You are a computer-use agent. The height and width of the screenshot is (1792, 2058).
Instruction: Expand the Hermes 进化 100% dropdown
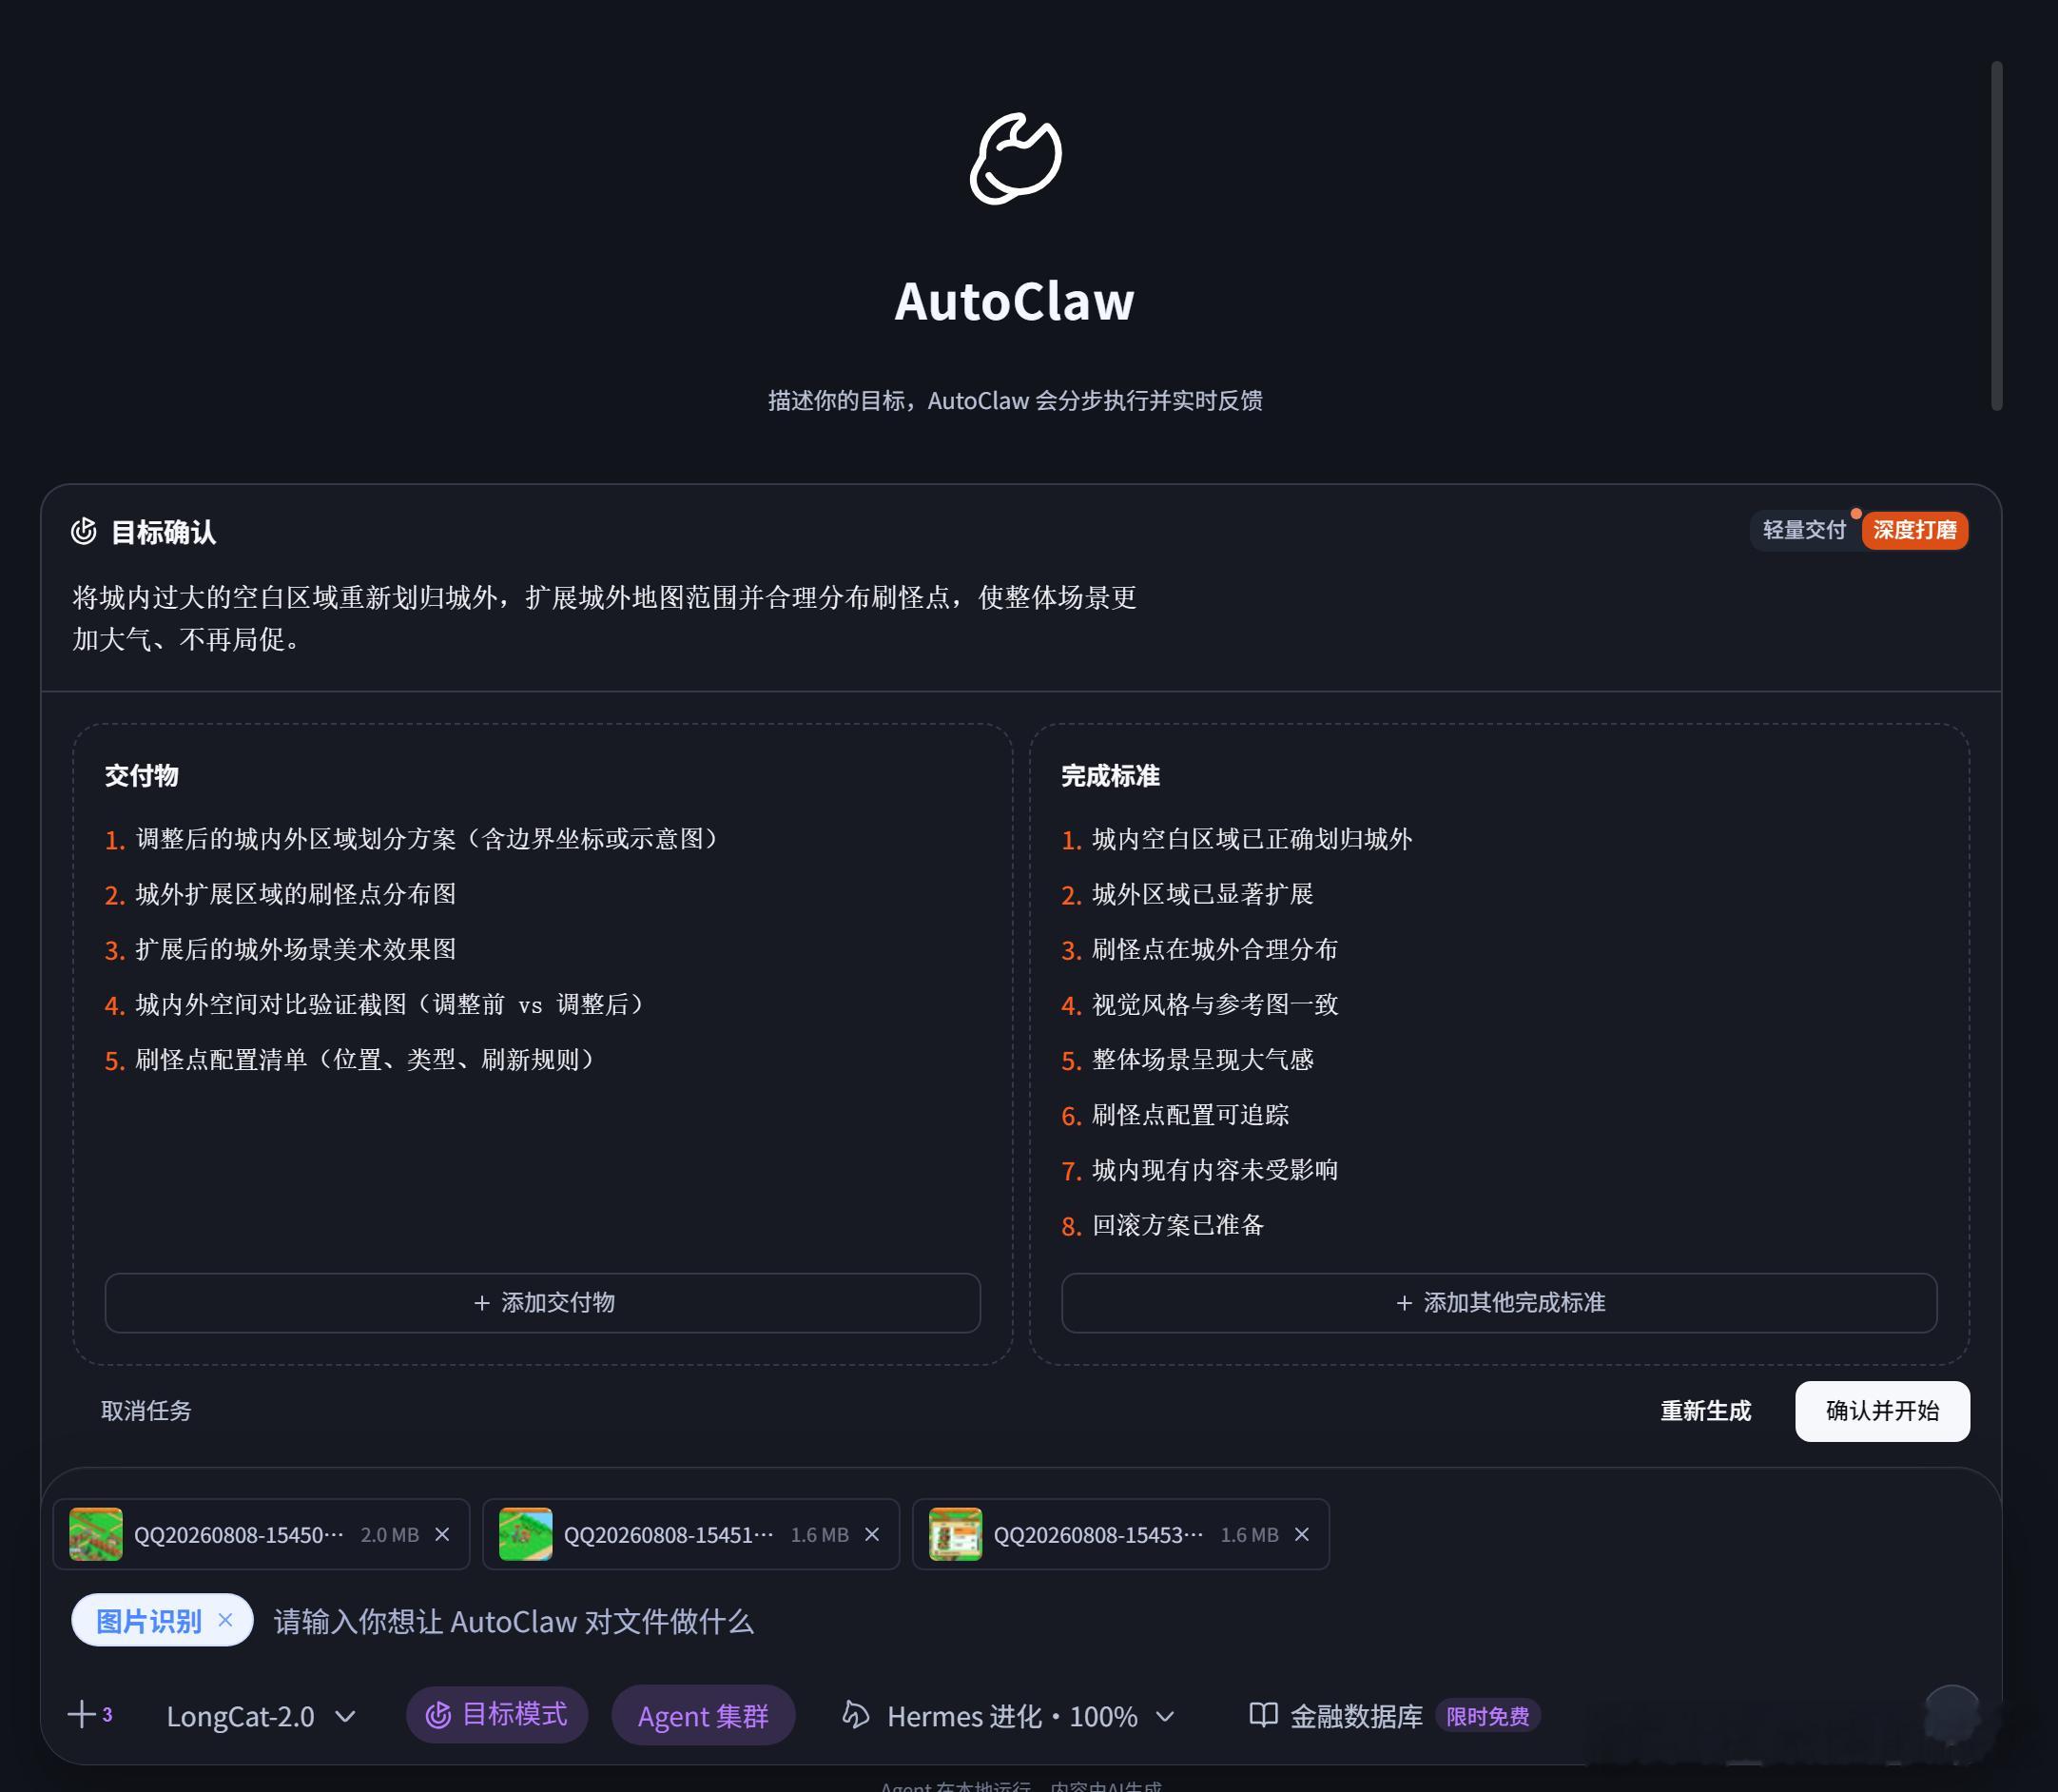pyautogui.click(x=1010, y=1716)
